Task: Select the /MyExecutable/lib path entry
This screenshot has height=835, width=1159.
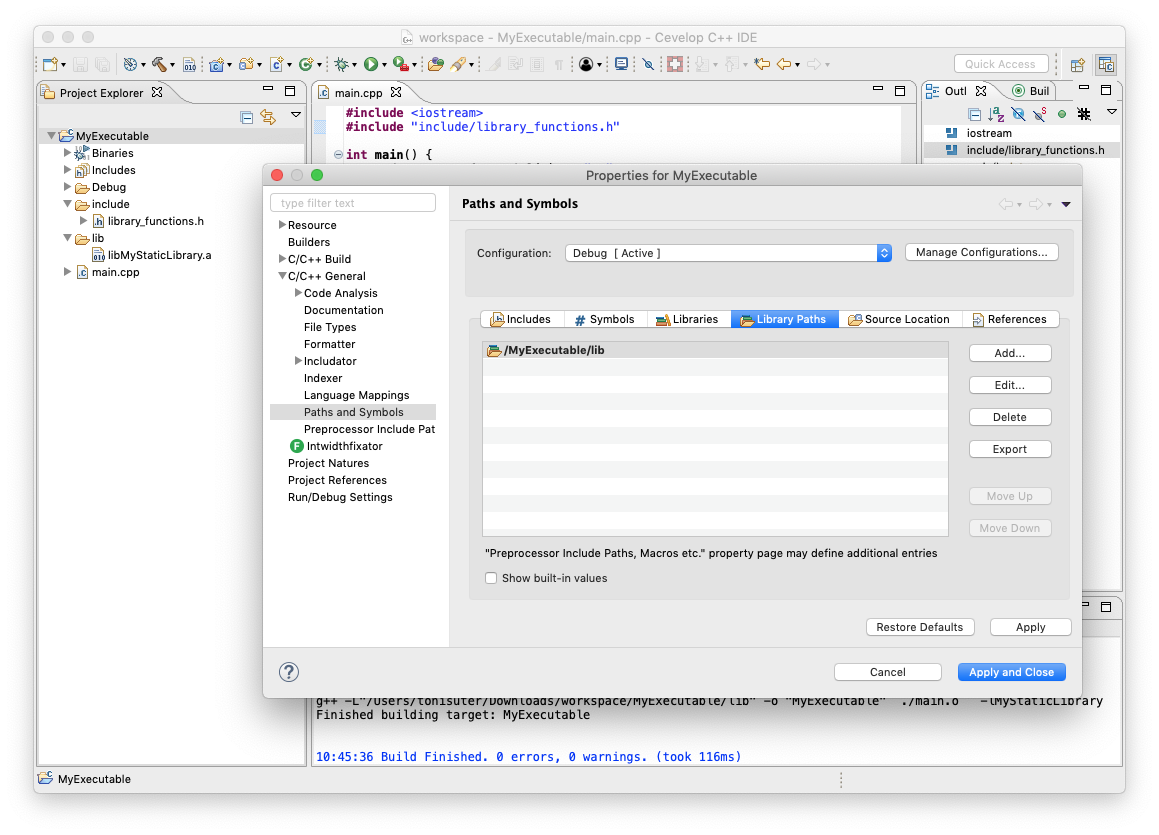Action: (x=716, y=350)
